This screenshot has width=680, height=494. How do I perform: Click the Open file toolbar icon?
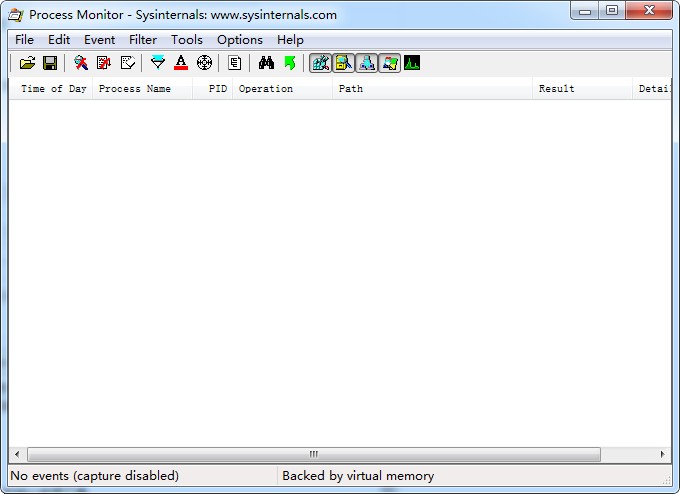(27, 63)
